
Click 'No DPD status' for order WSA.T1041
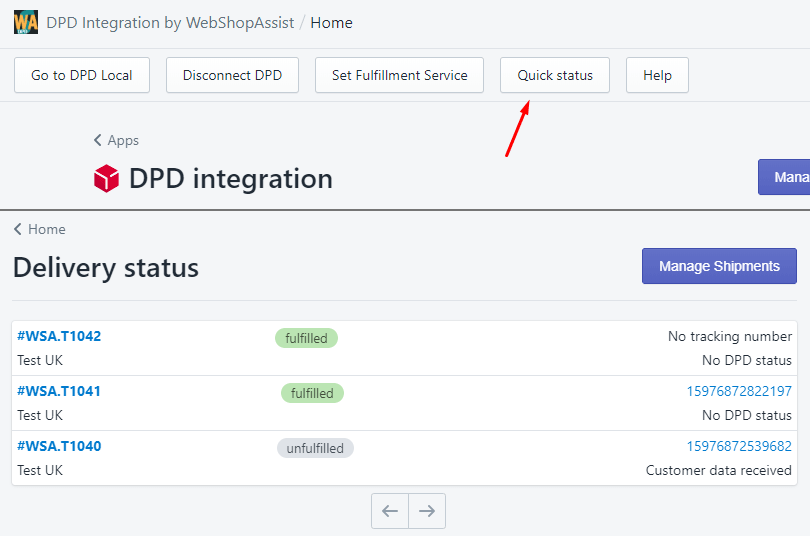tap(746, 415)
